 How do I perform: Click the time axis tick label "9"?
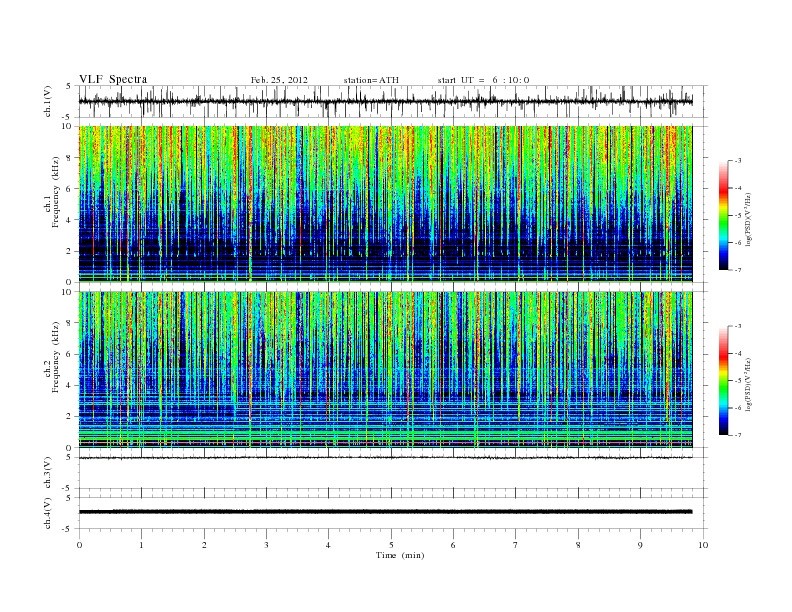point(640,545)
